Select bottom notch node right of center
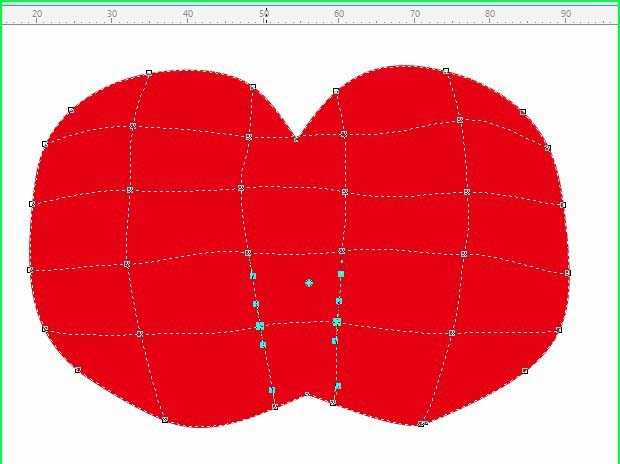 [334, 403]
